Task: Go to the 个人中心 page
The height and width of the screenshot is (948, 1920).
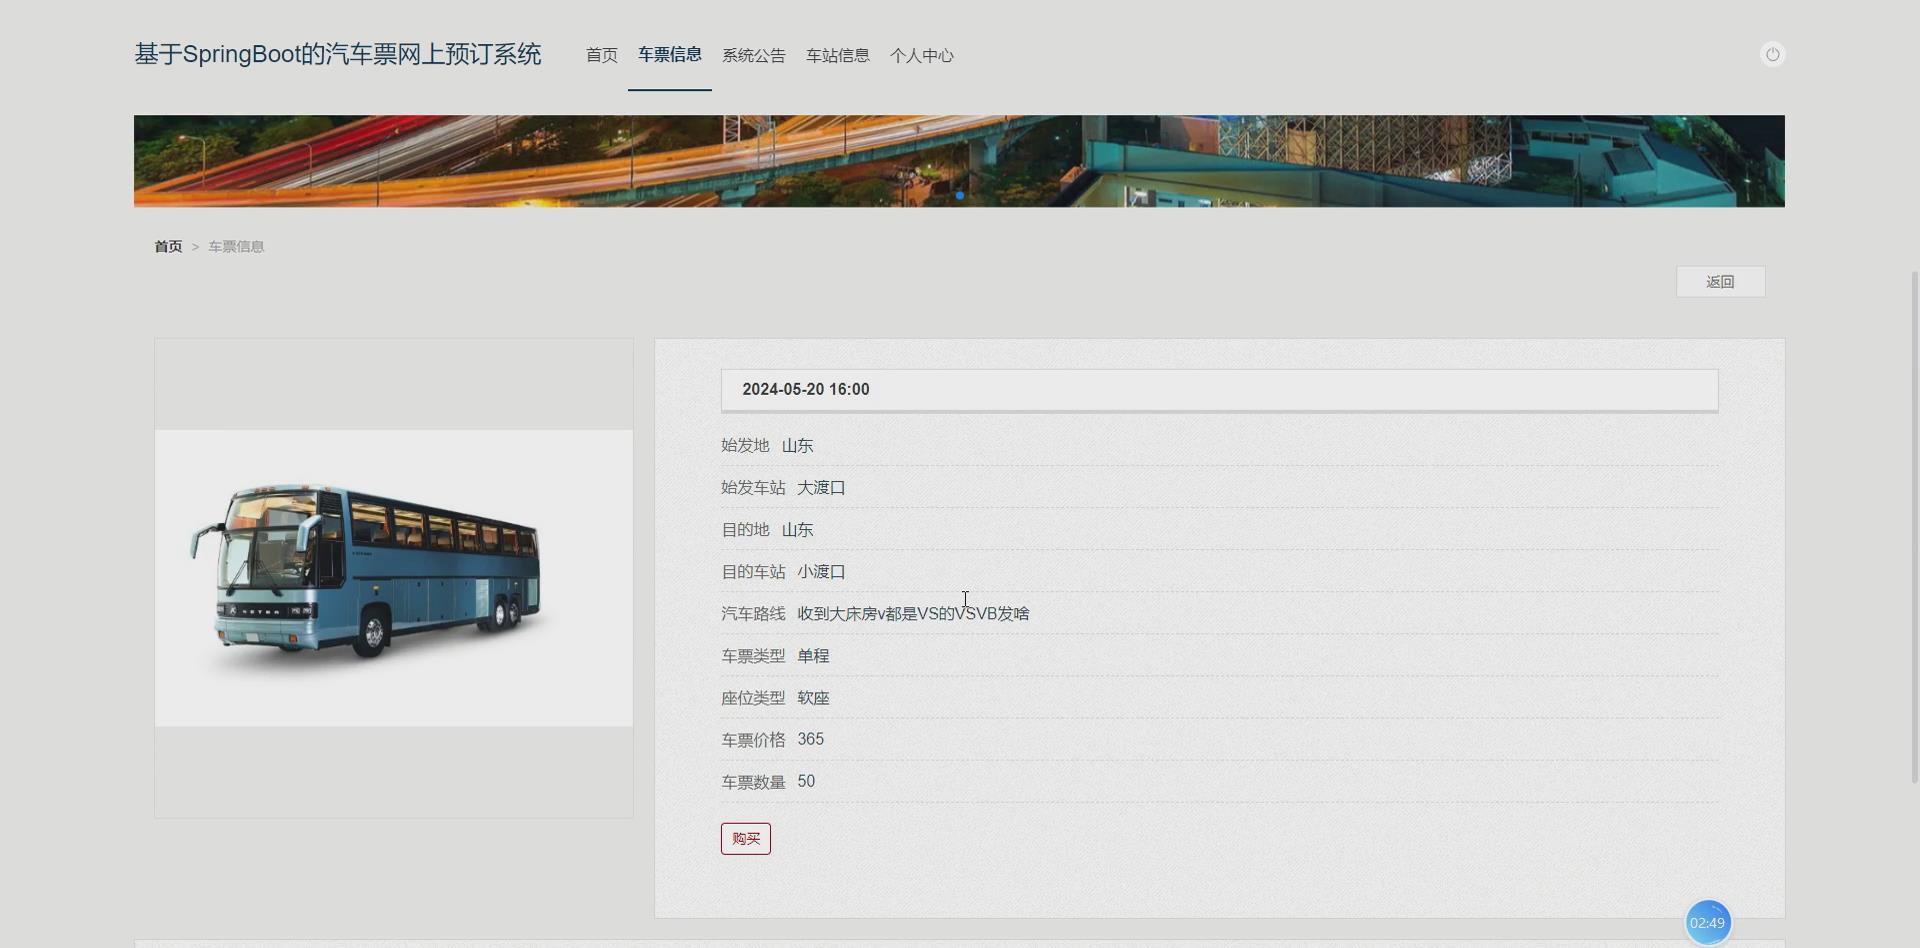Action: [921, 55]
